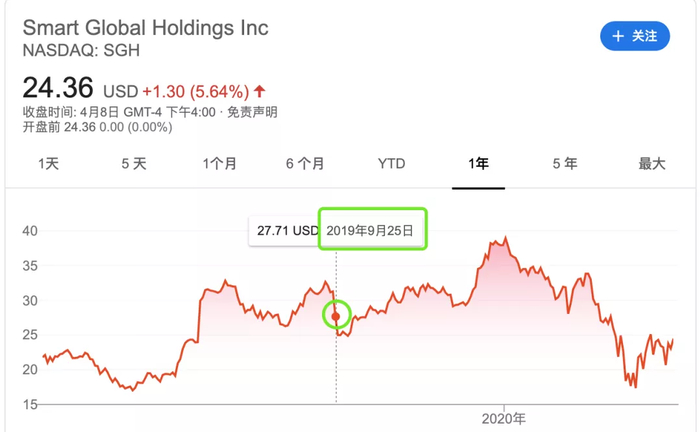Viewport: 700px width, 432px height.
Task: Click the 关注 follow button
Action: 634,36
